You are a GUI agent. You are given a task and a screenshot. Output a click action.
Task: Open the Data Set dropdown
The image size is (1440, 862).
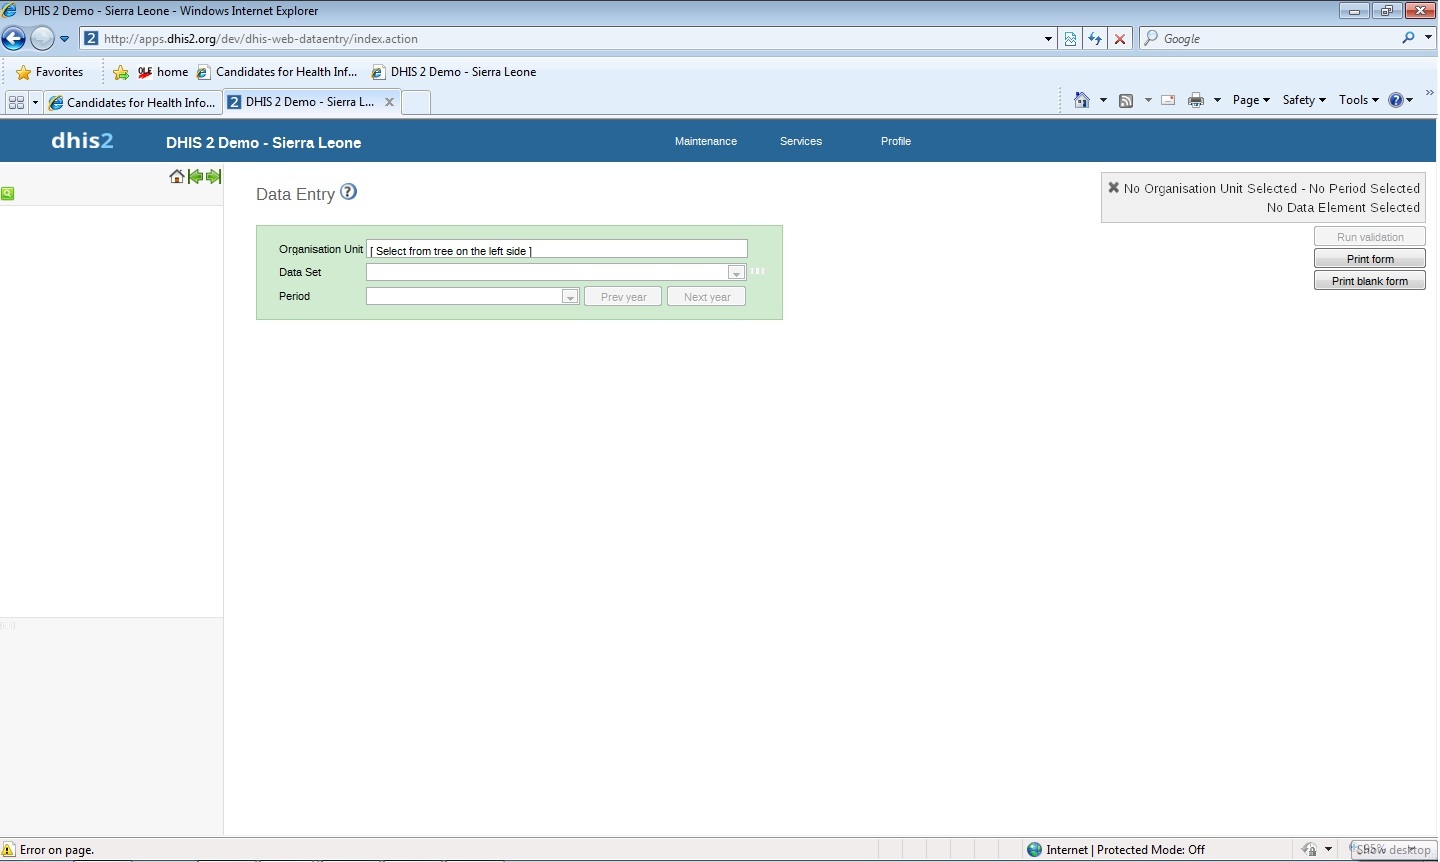click(556, 272)
